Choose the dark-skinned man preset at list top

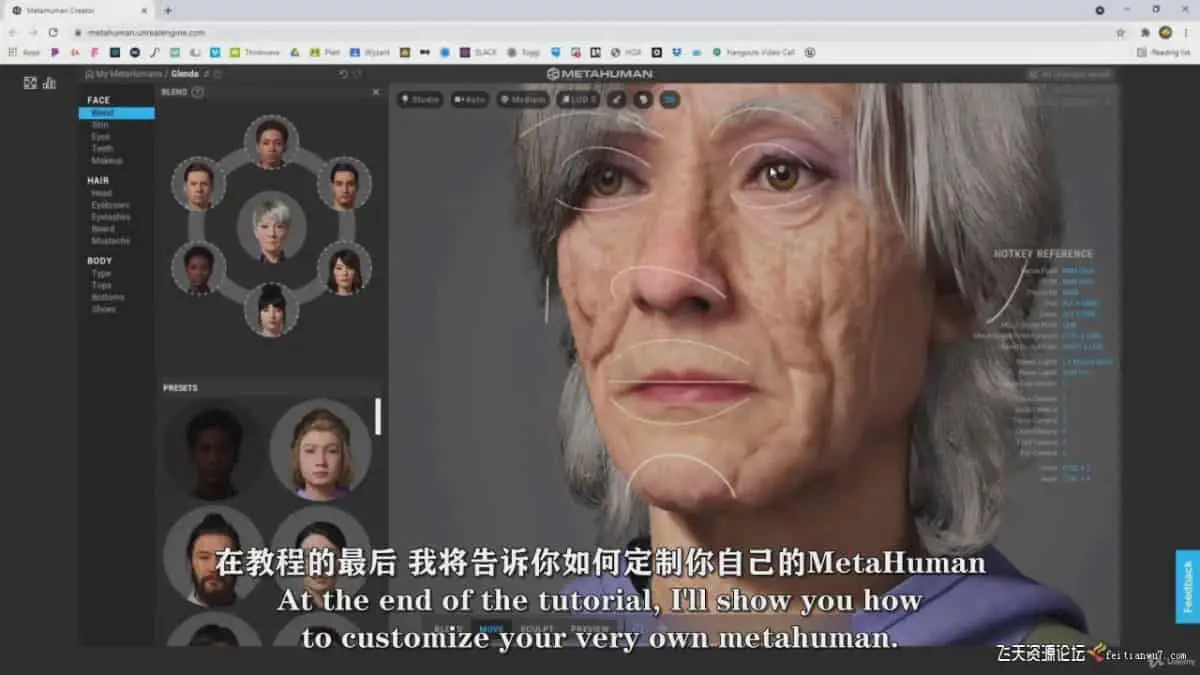[214, 451]
